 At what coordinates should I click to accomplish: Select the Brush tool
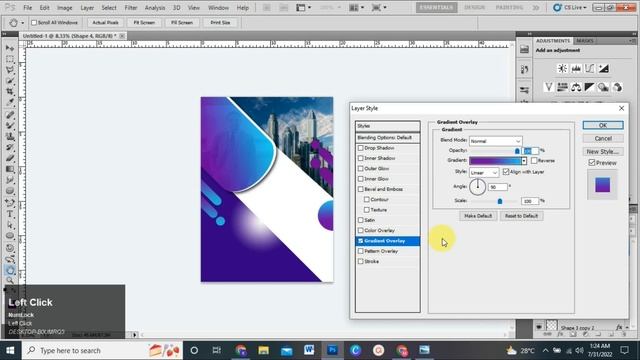pos(10,126)
